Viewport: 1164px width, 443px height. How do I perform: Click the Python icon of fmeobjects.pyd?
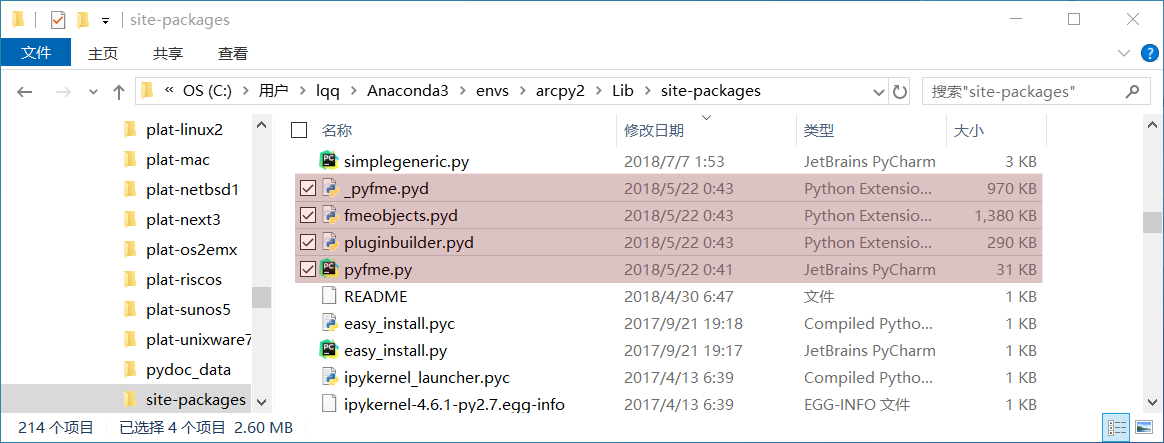pyautogui.click(x=330, y=216)
